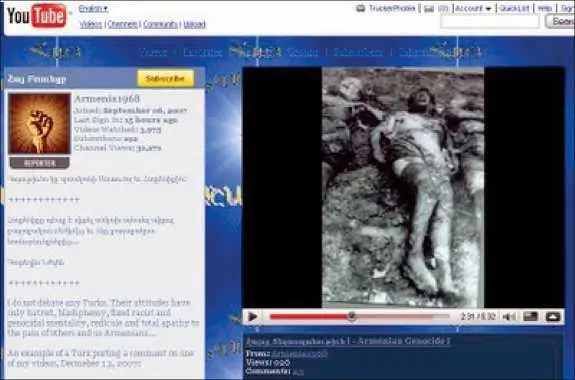Open the inbox envelope icon in header
This screenshot has width=575, height=380.
coord(429,9)
